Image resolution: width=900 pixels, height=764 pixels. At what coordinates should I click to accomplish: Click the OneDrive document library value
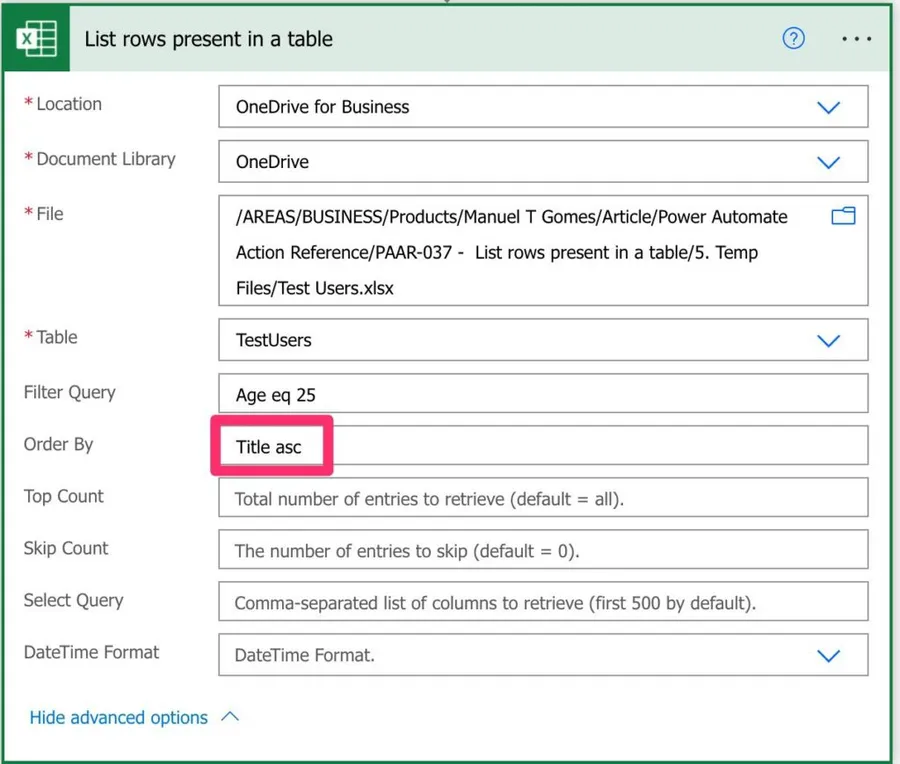pos(272,162)
